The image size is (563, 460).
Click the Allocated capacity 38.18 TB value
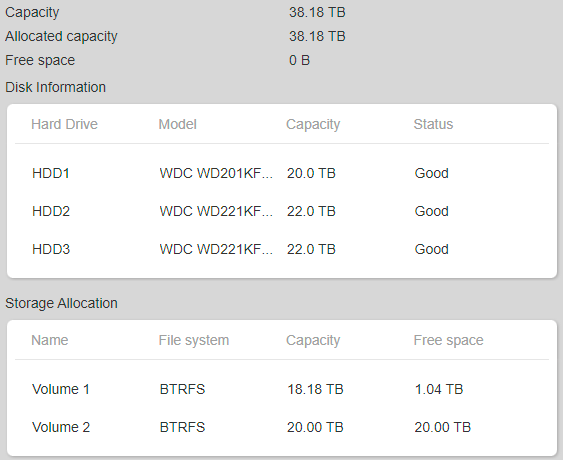click(317, 36)
